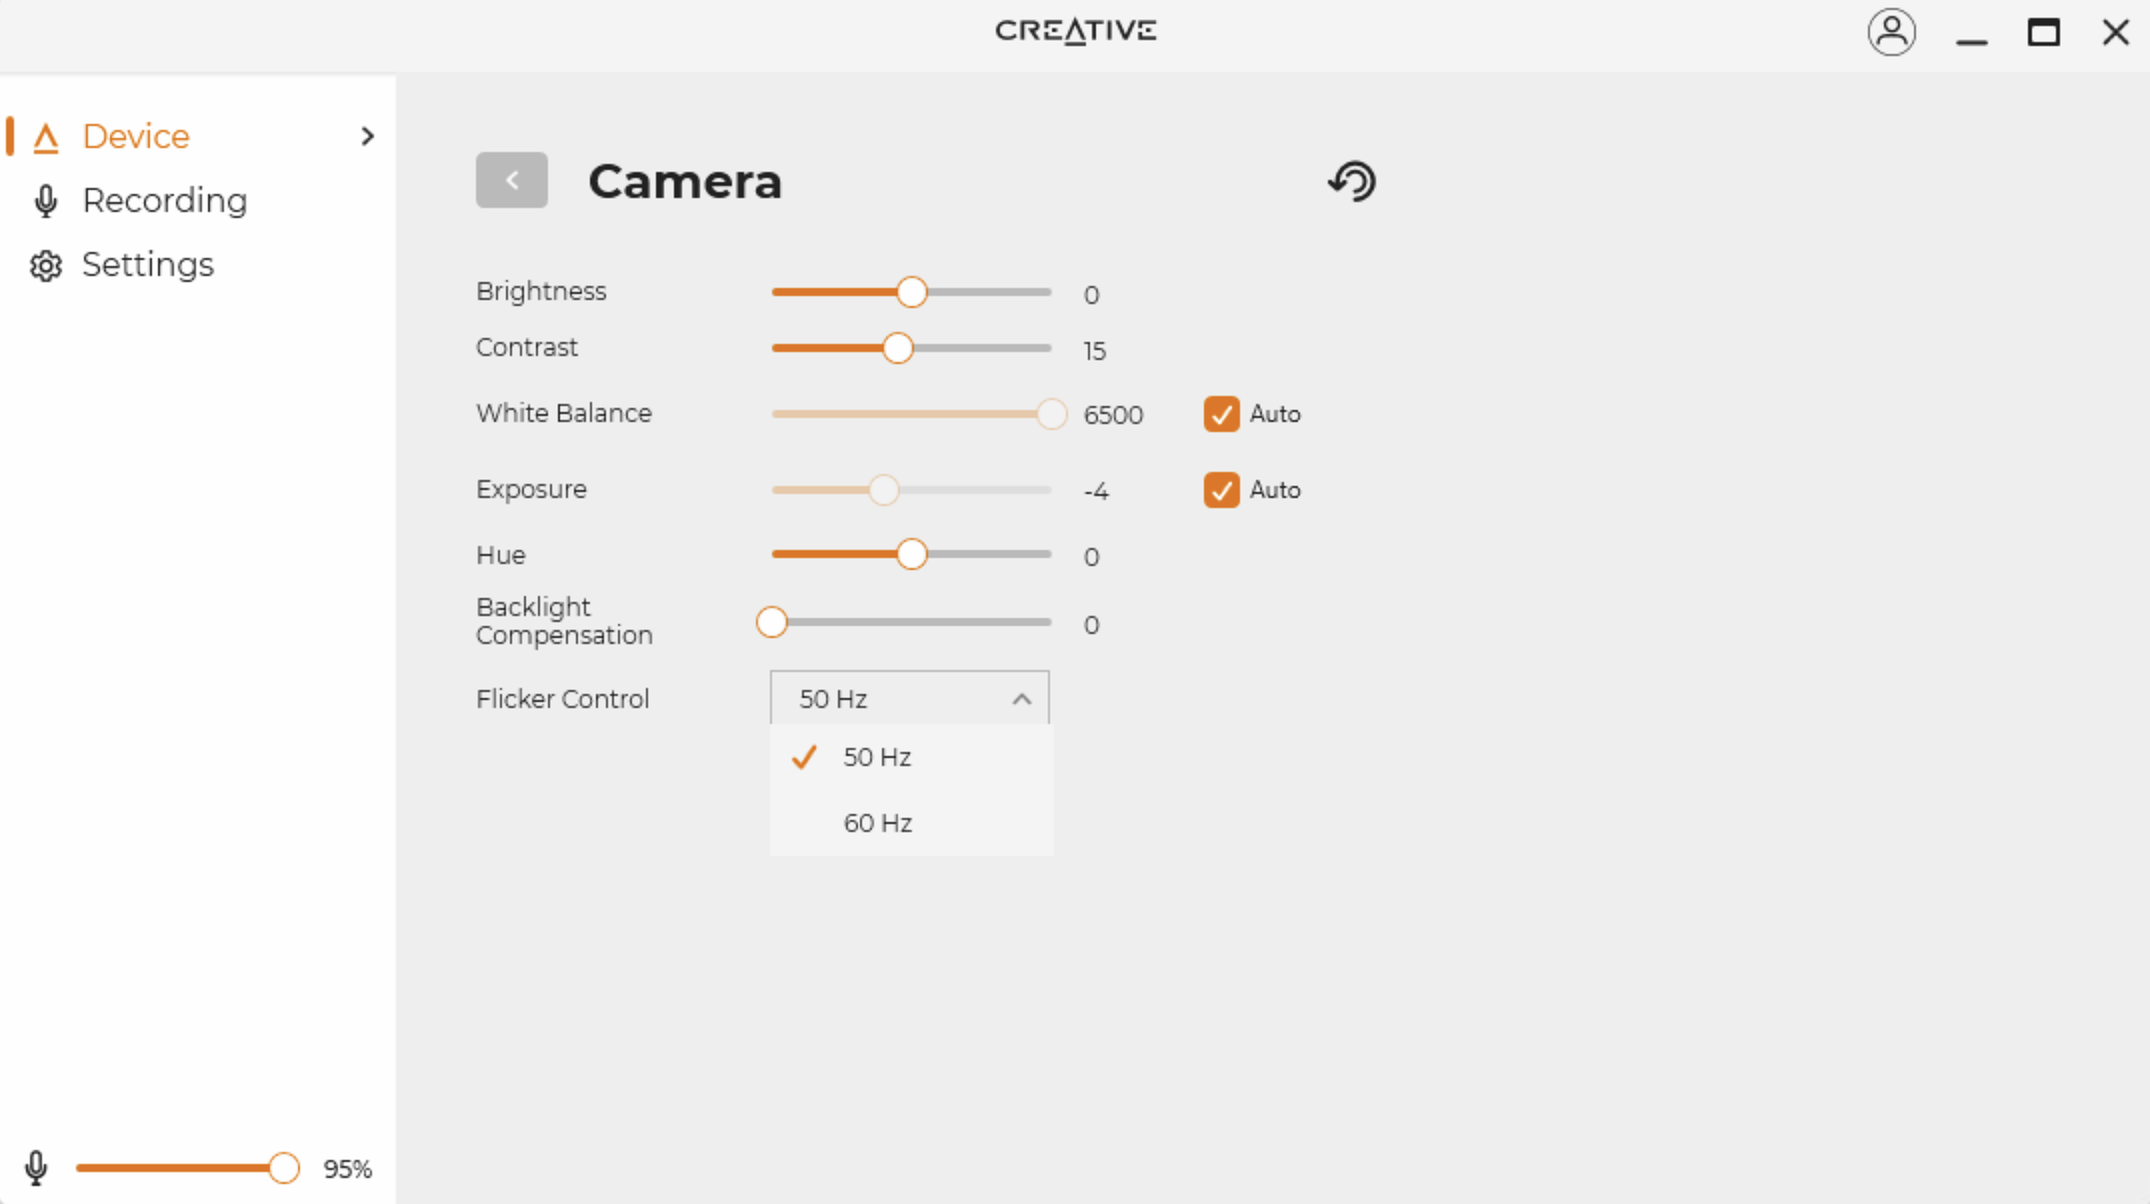Uncheck Auto for White Balance
Viewport: 2150px width, 1204px height.
click(1221, 414)
